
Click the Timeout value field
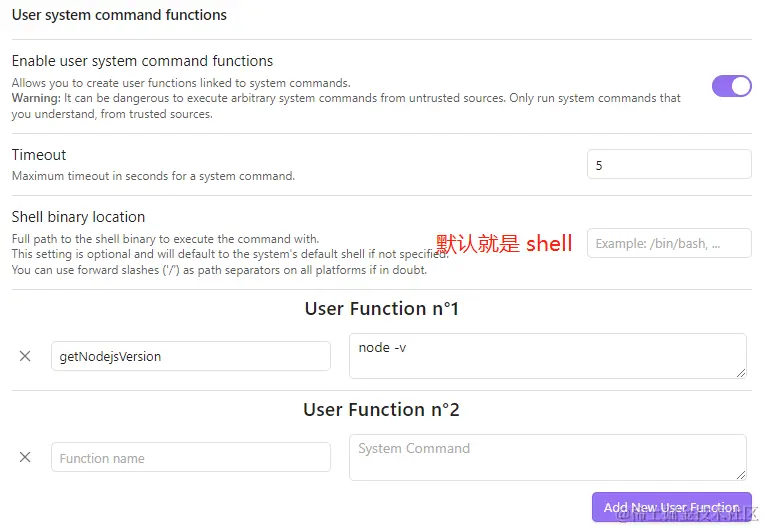pyautogui.click(x=668, y=164)
